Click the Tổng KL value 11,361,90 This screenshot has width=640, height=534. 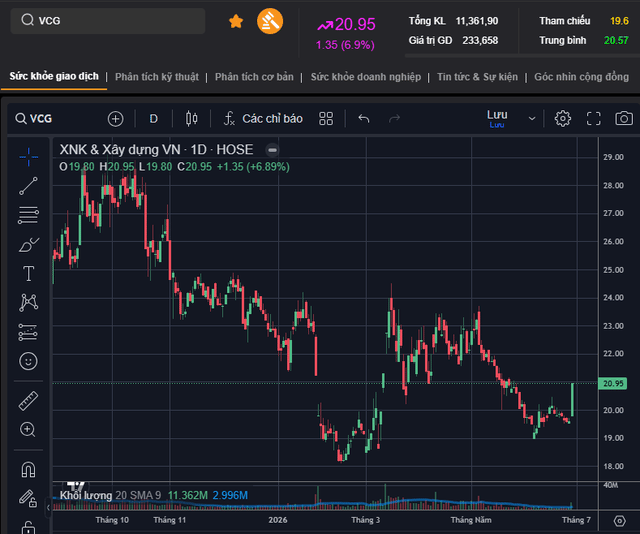click(477, 21)
